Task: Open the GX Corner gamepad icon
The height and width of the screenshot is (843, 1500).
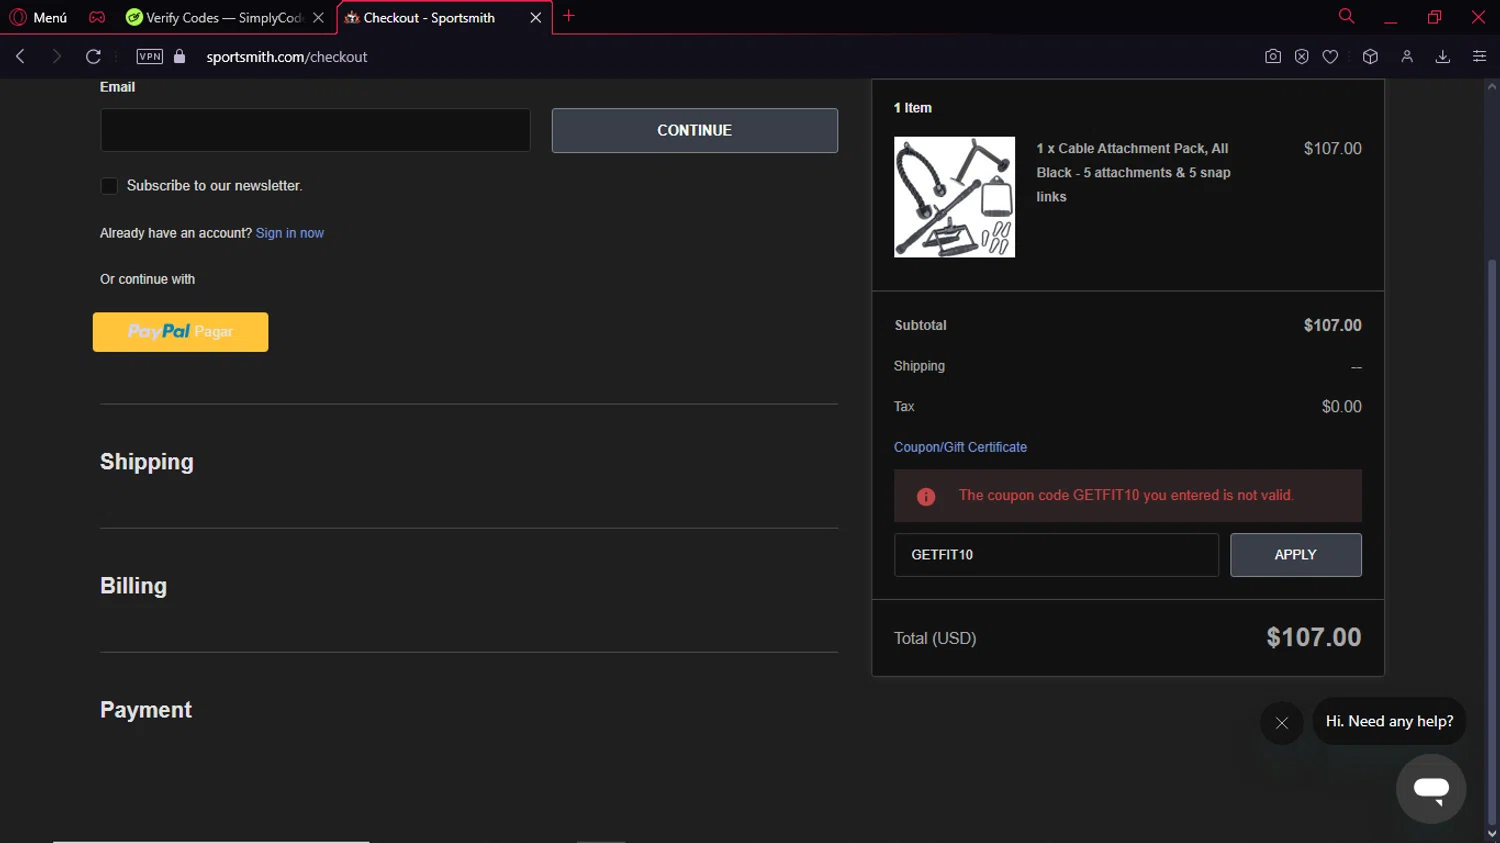Action: pos(97,17)
